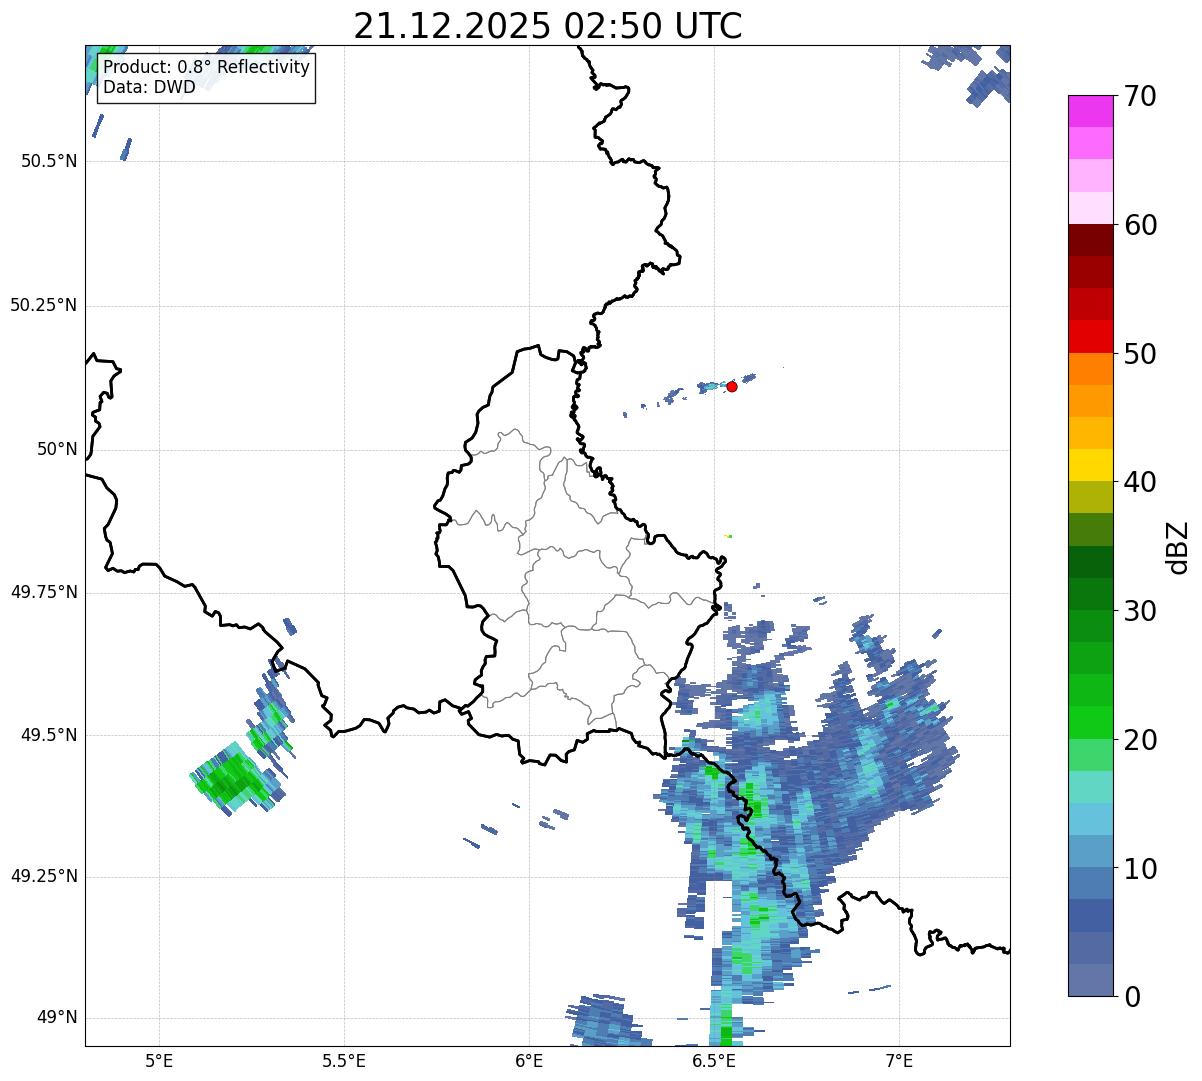Click the 7°E longitude label
This screenshot has height=1081, width=1202.
[x=900, y=1061]
